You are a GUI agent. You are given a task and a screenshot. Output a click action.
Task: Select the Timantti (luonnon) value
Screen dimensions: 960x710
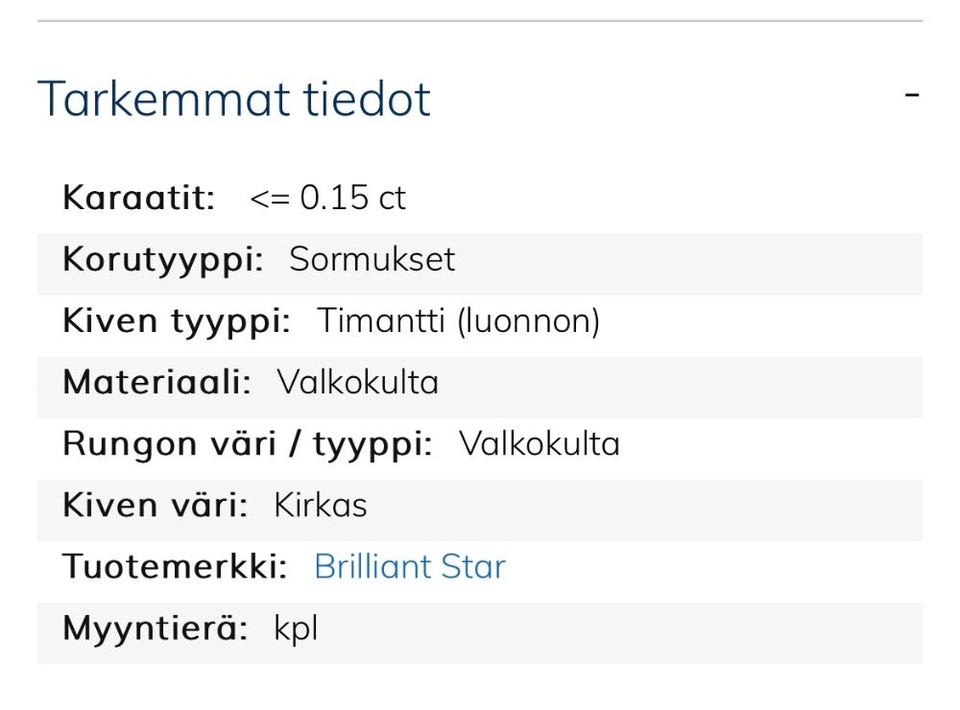tap(458, 321)
